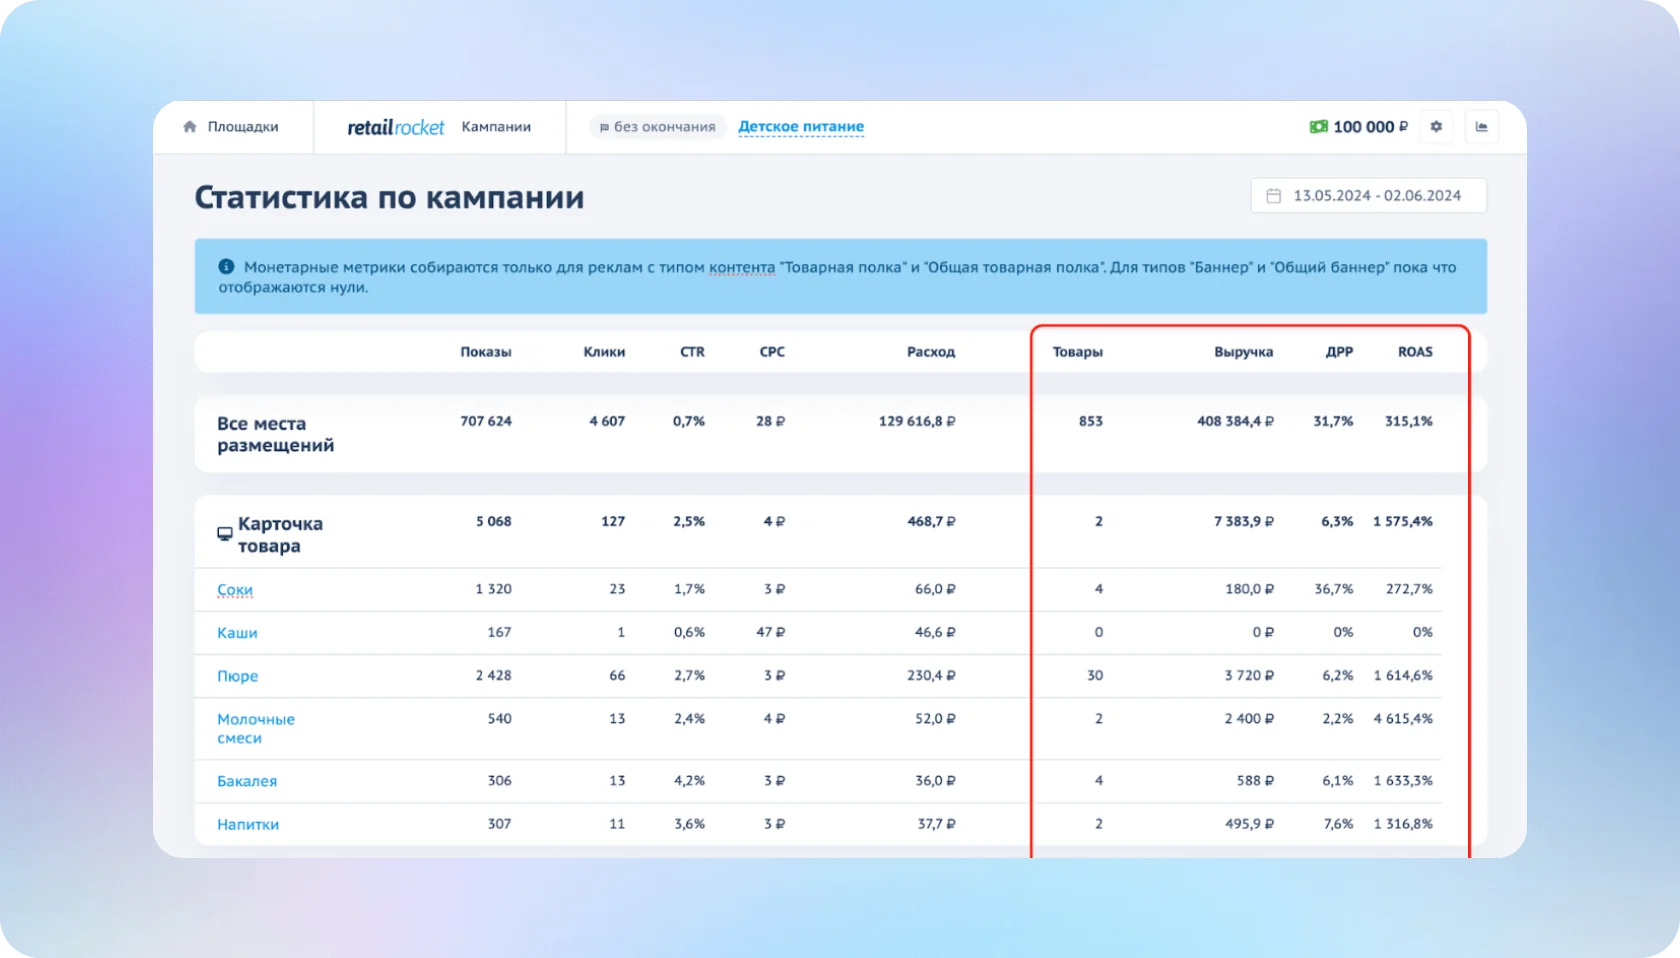Viewport: 1680px width, 958px height.
Task: Click the statistics chart icon button
Action: (1481, 127)
